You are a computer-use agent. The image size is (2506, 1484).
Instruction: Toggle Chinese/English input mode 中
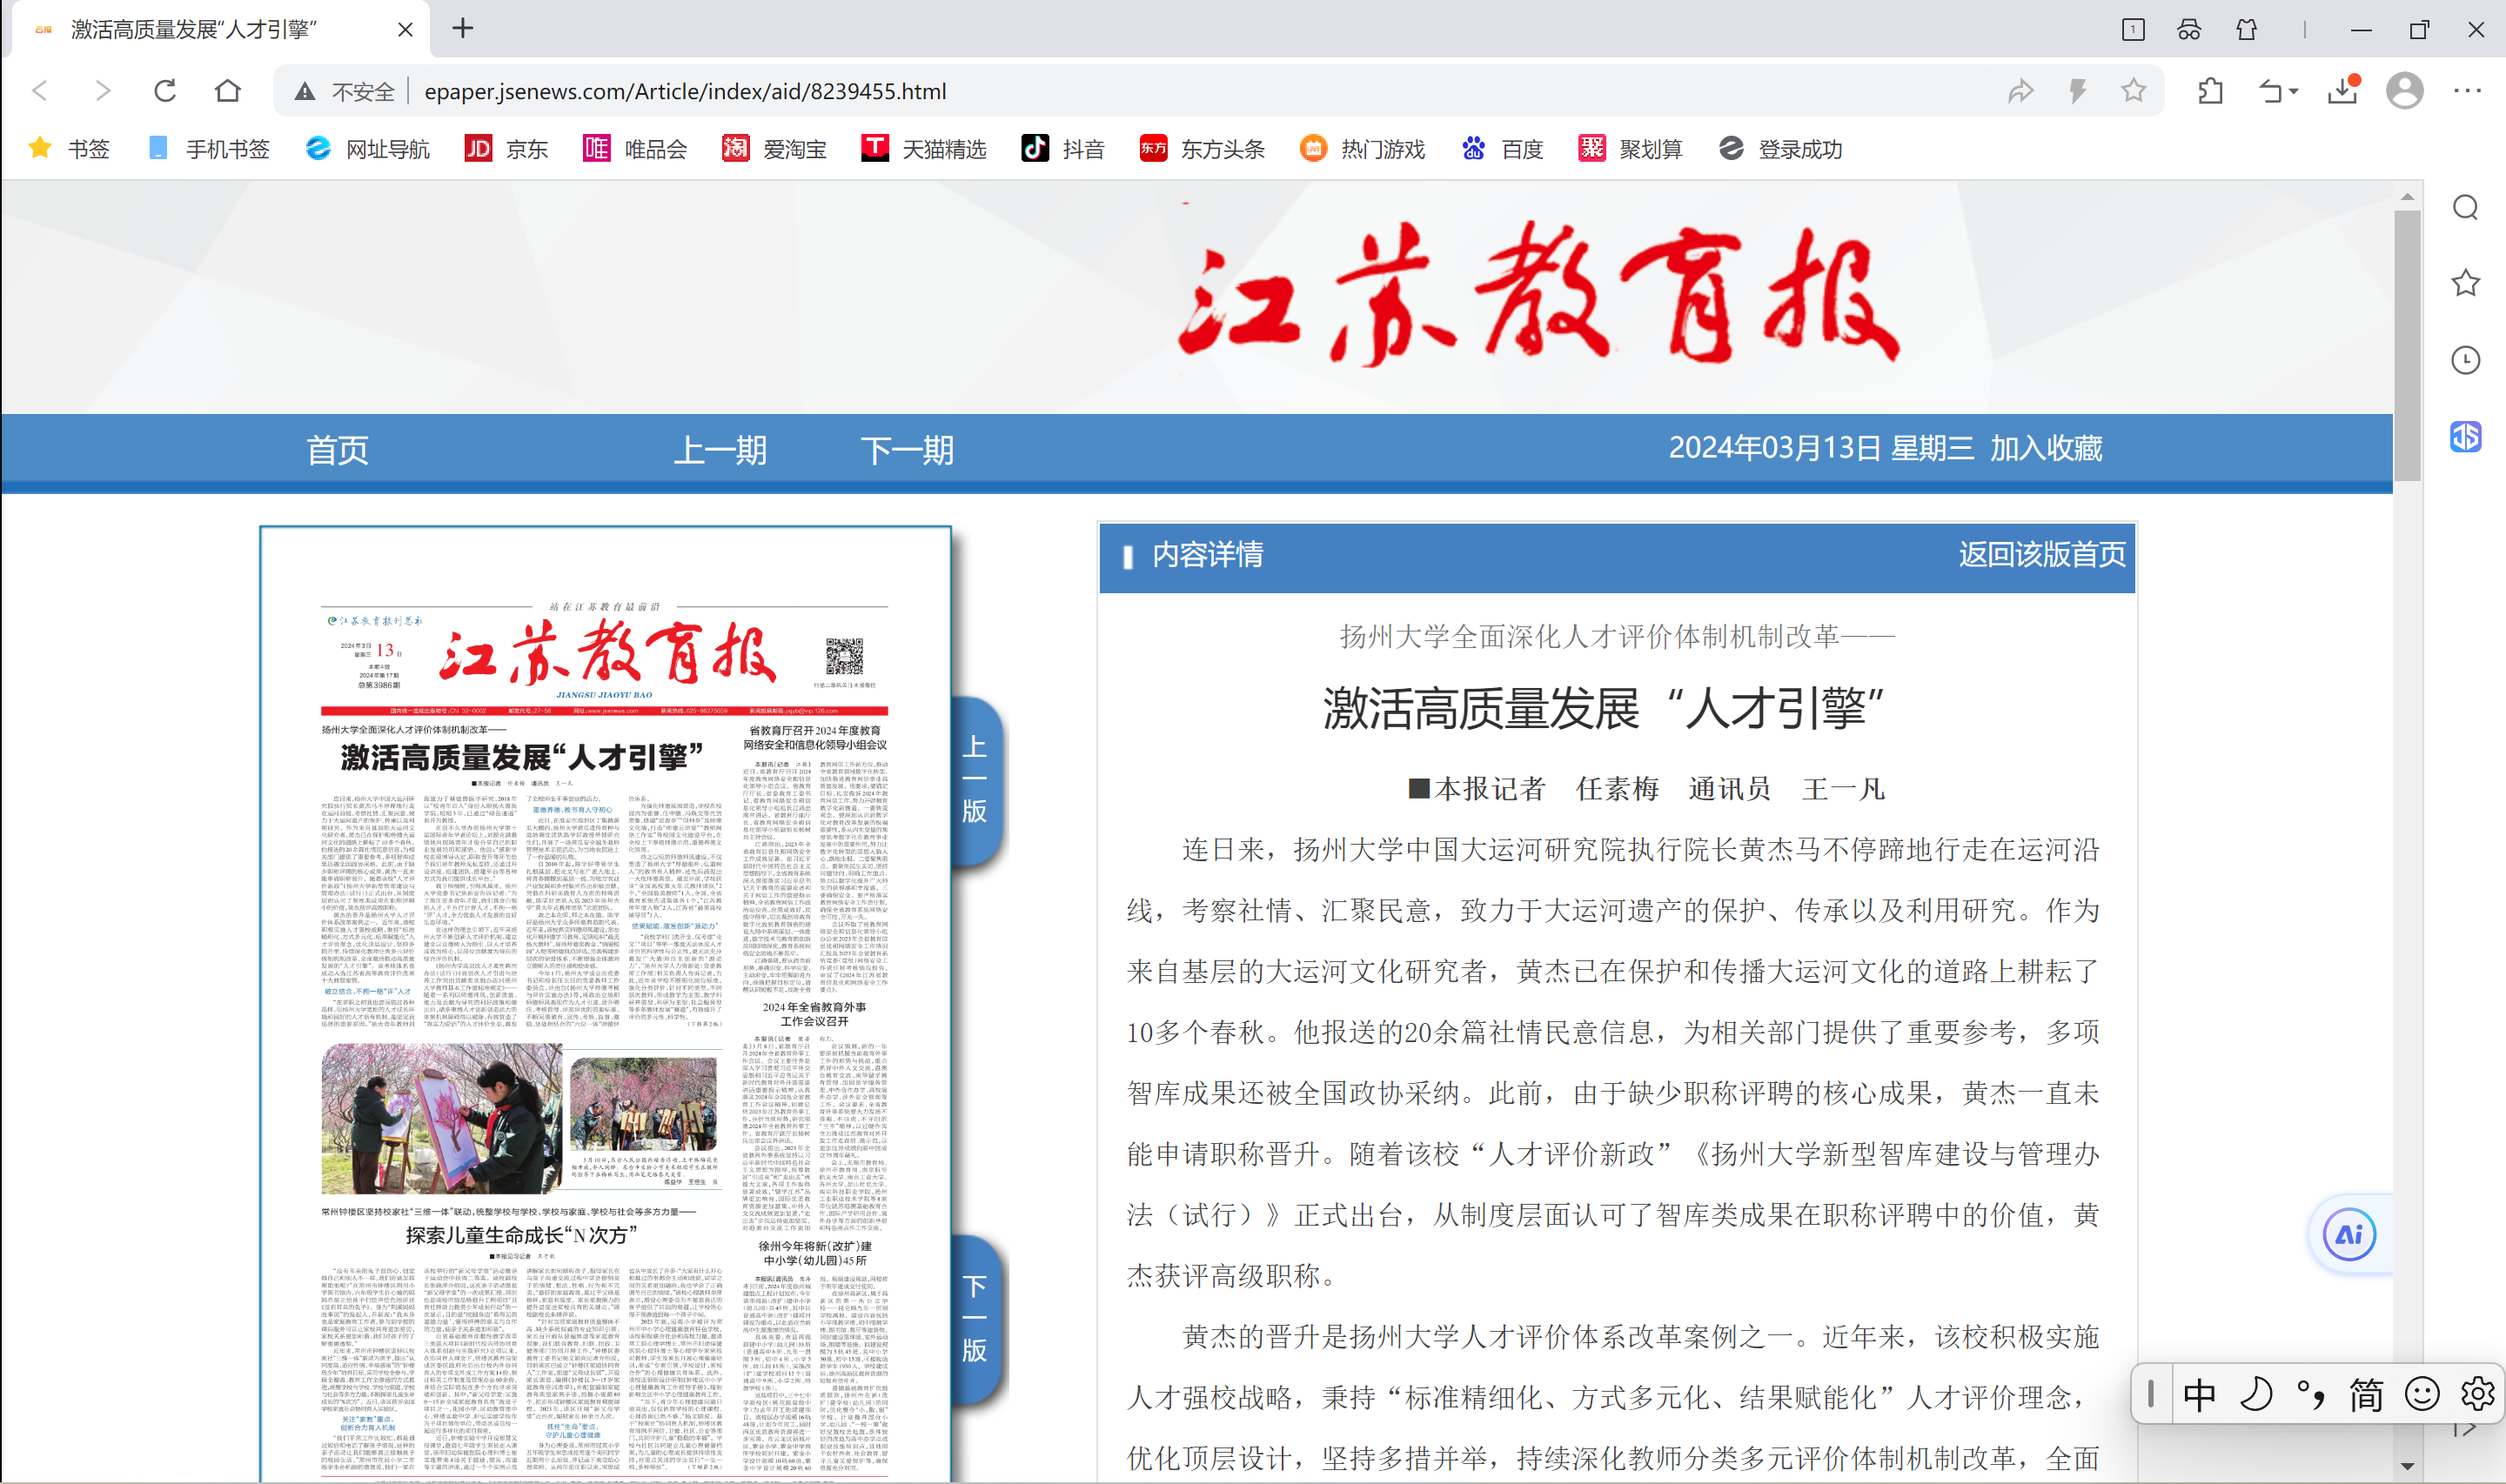point(2199,1394)
